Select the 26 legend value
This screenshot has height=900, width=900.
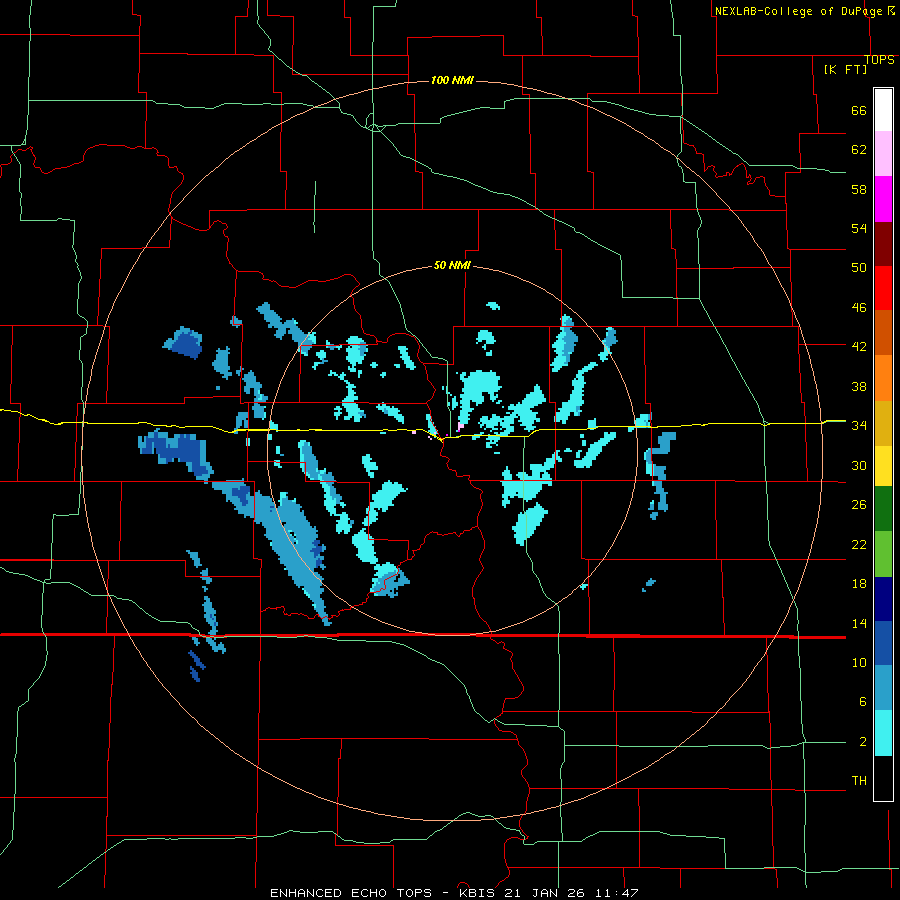pos(859,505)
